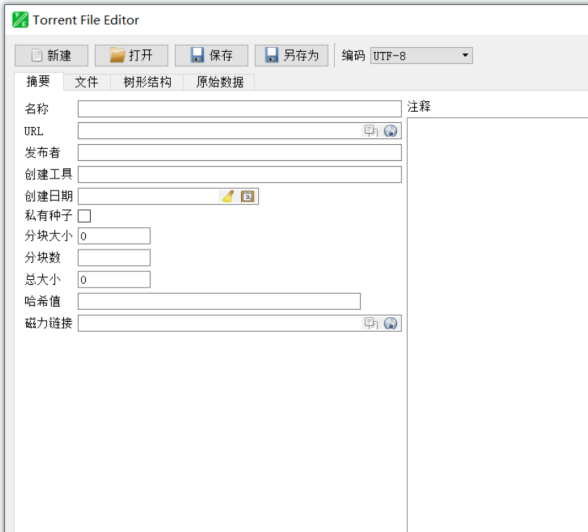Click inside the 注释 comment text area
588x532 pixels.
[497, 325]
